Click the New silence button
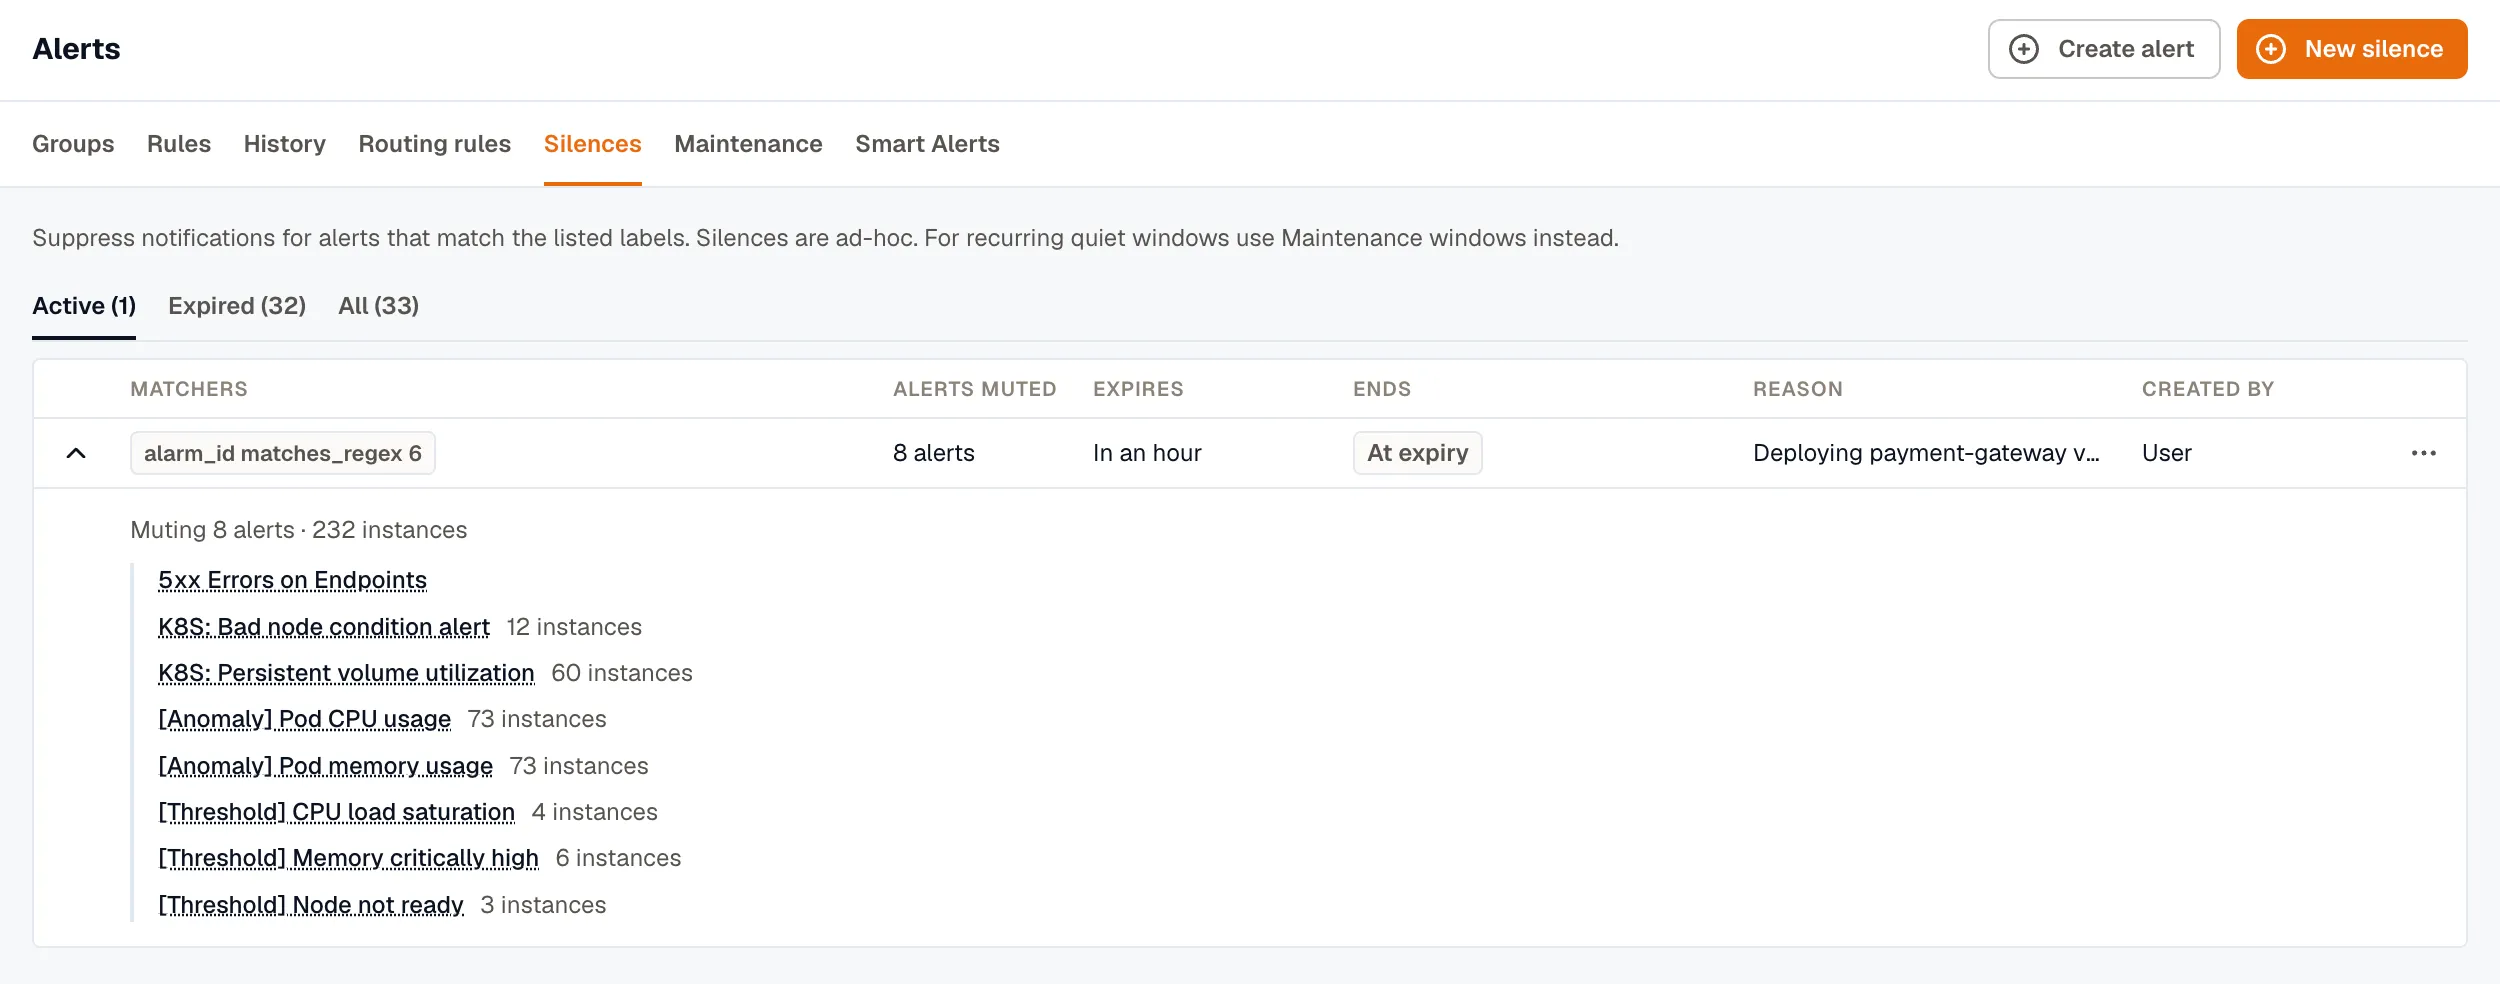The width and height of the screenshot is (2500, 984). point(2351,49)
